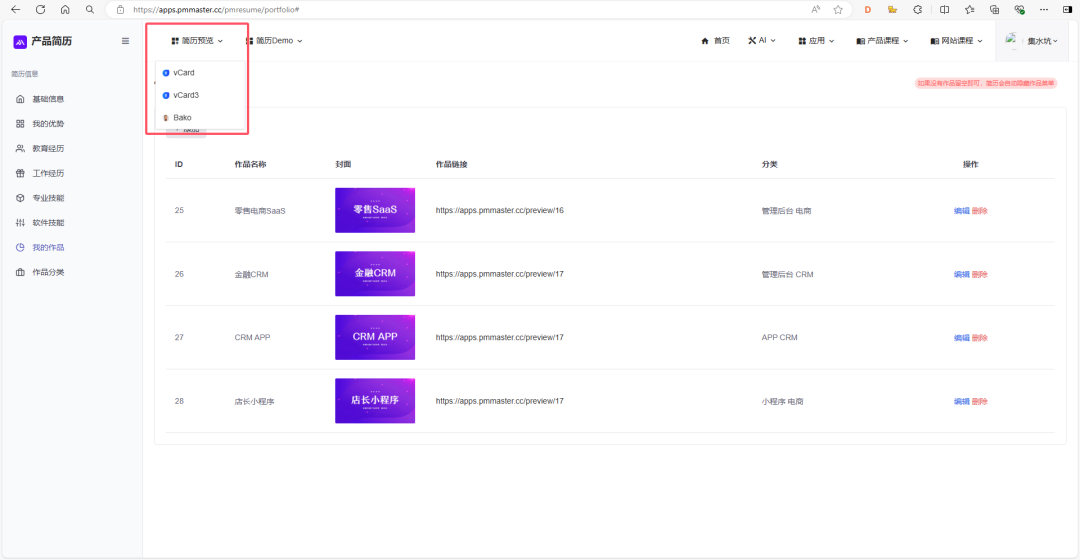Expand the 应用 dropdown menu

pos(816,41)
